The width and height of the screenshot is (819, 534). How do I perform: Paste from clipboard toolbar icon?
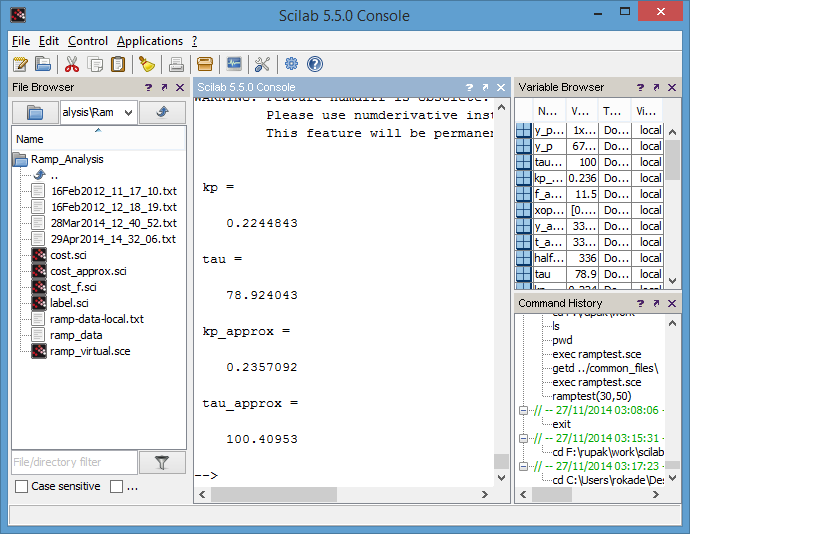point(119,64)
